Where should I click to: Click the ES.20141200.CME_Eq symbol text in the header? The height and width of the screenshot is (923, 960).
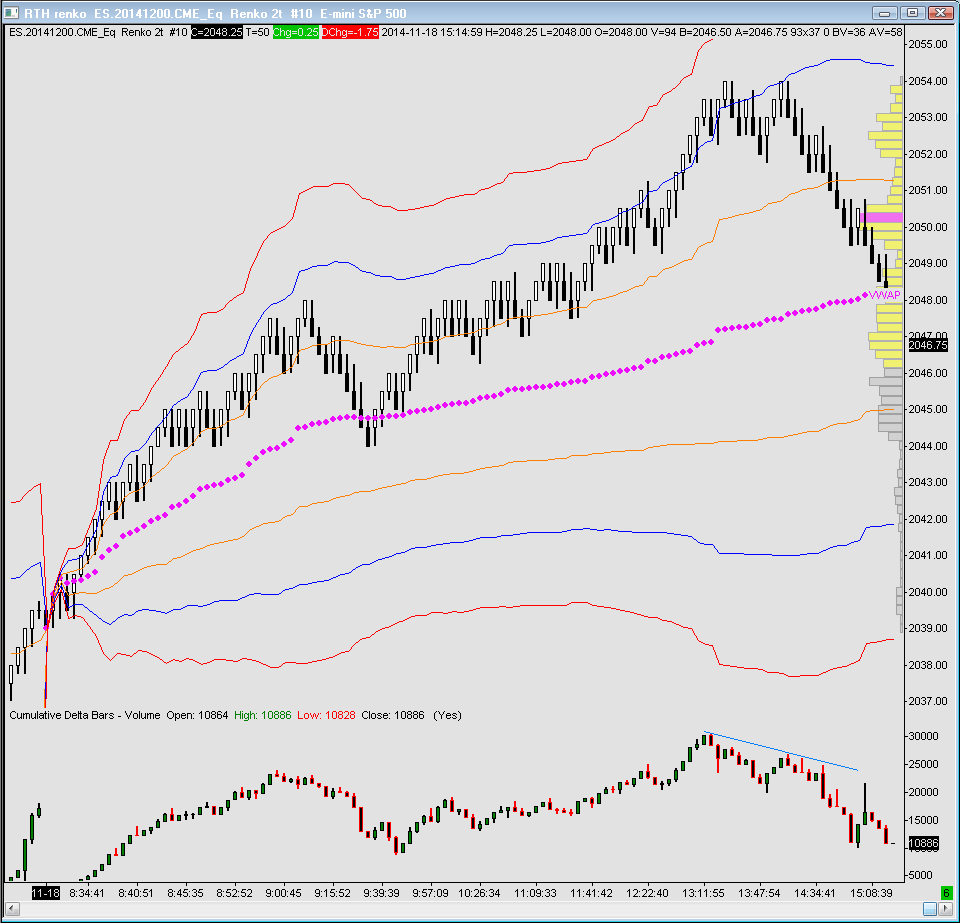[62, 32]
